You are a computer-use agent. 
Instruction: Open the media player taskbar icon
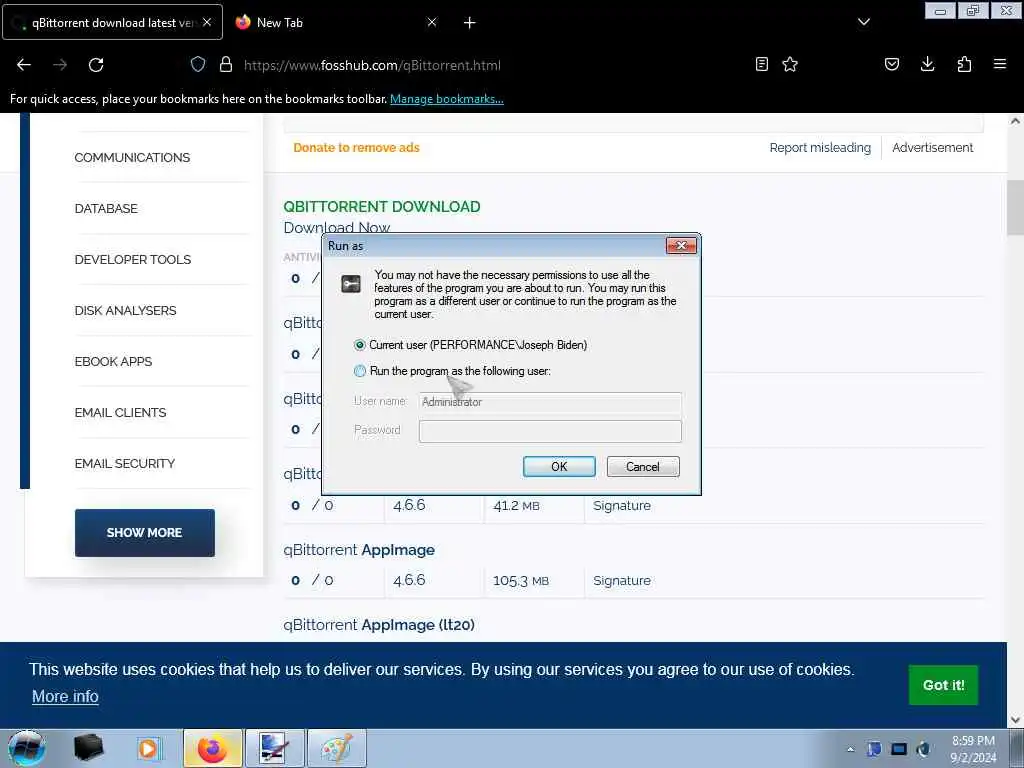coord(149,748)
